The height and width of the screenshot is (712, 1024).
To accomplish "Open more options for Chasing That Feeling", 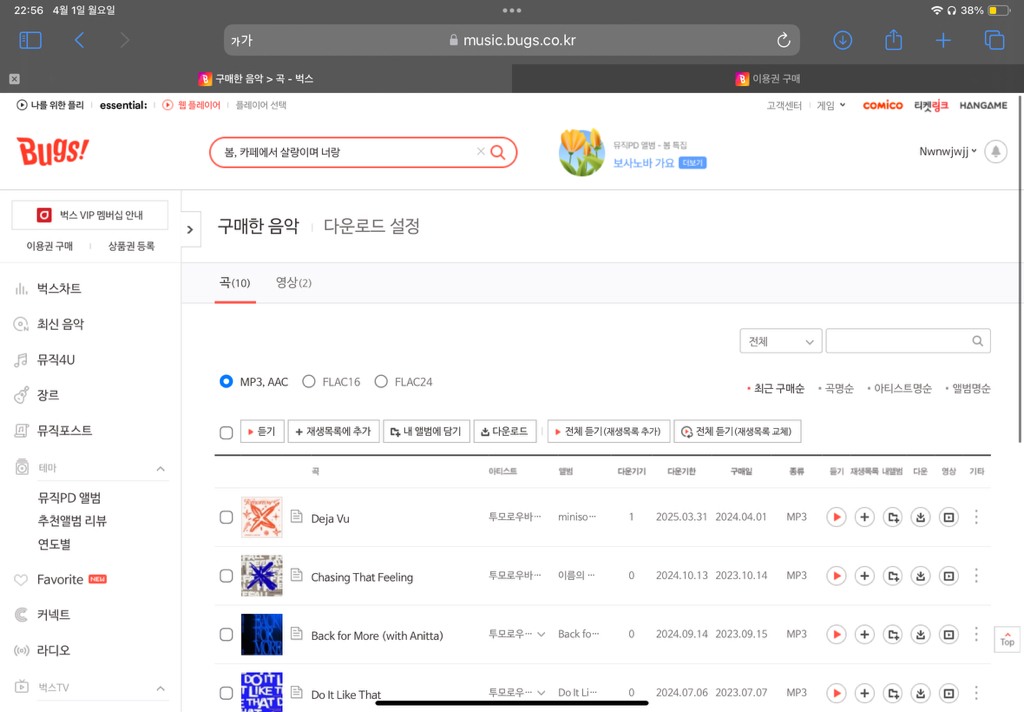I will click(976, 576).
